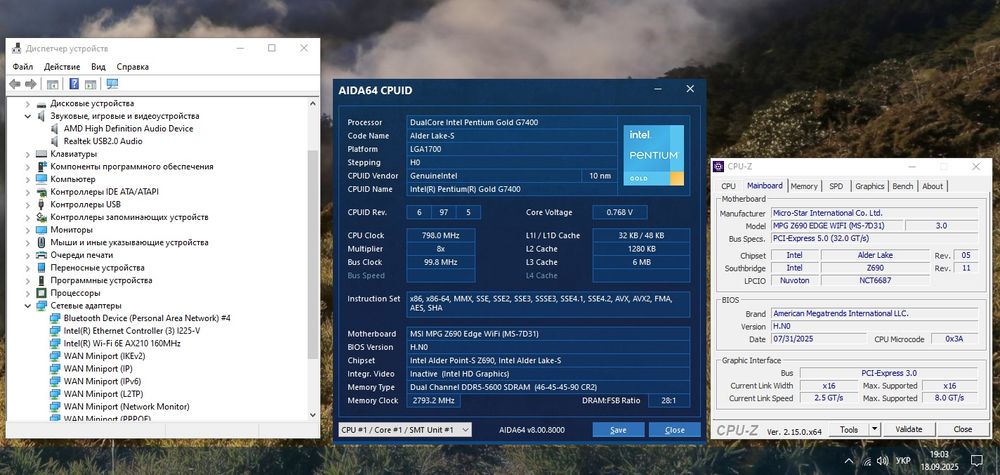Open the Справка menu

[x=133, y=66]
